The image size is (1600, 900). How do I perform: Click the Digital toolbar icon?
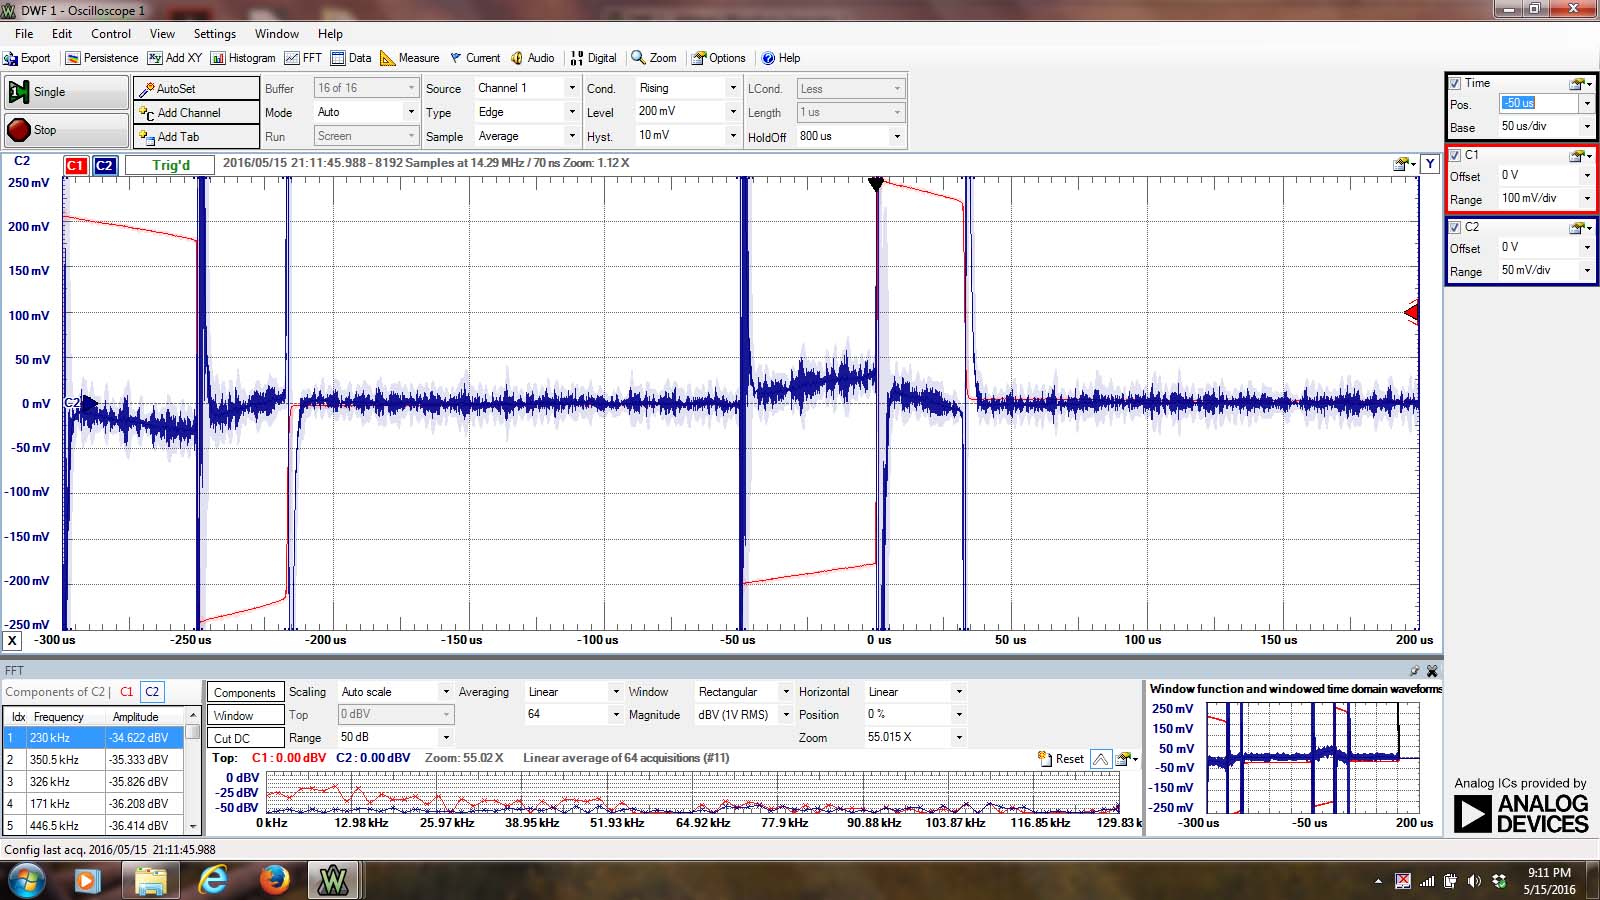[593, 58]
